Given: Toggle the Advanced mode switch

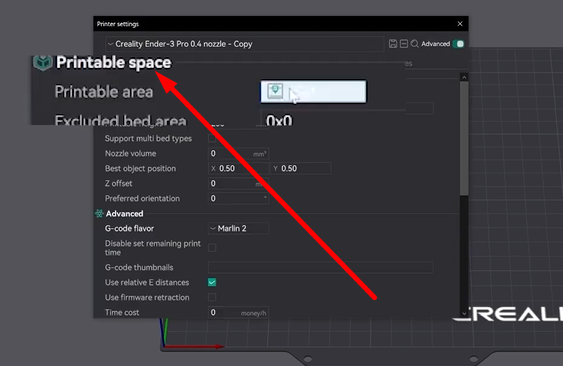Looking at the screenshot, I should click(x=458, y=44).
